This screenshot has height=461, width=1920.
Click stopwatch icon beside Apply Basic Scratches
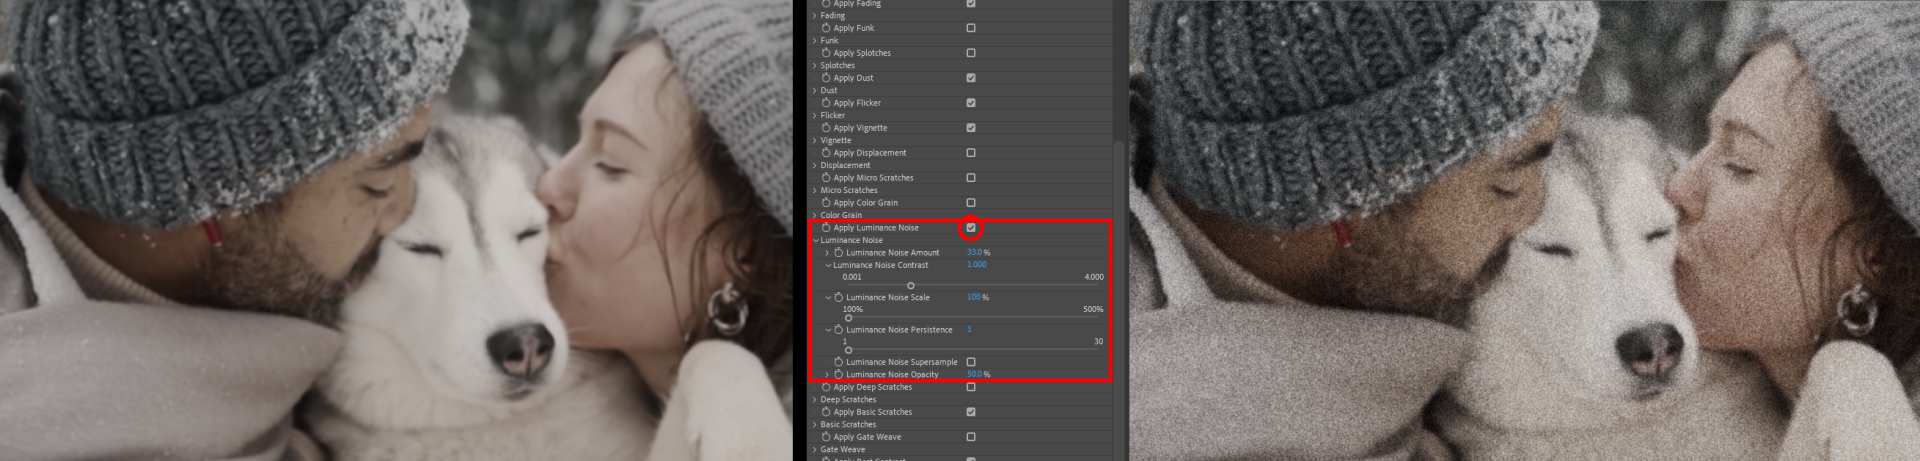[826, 412]
